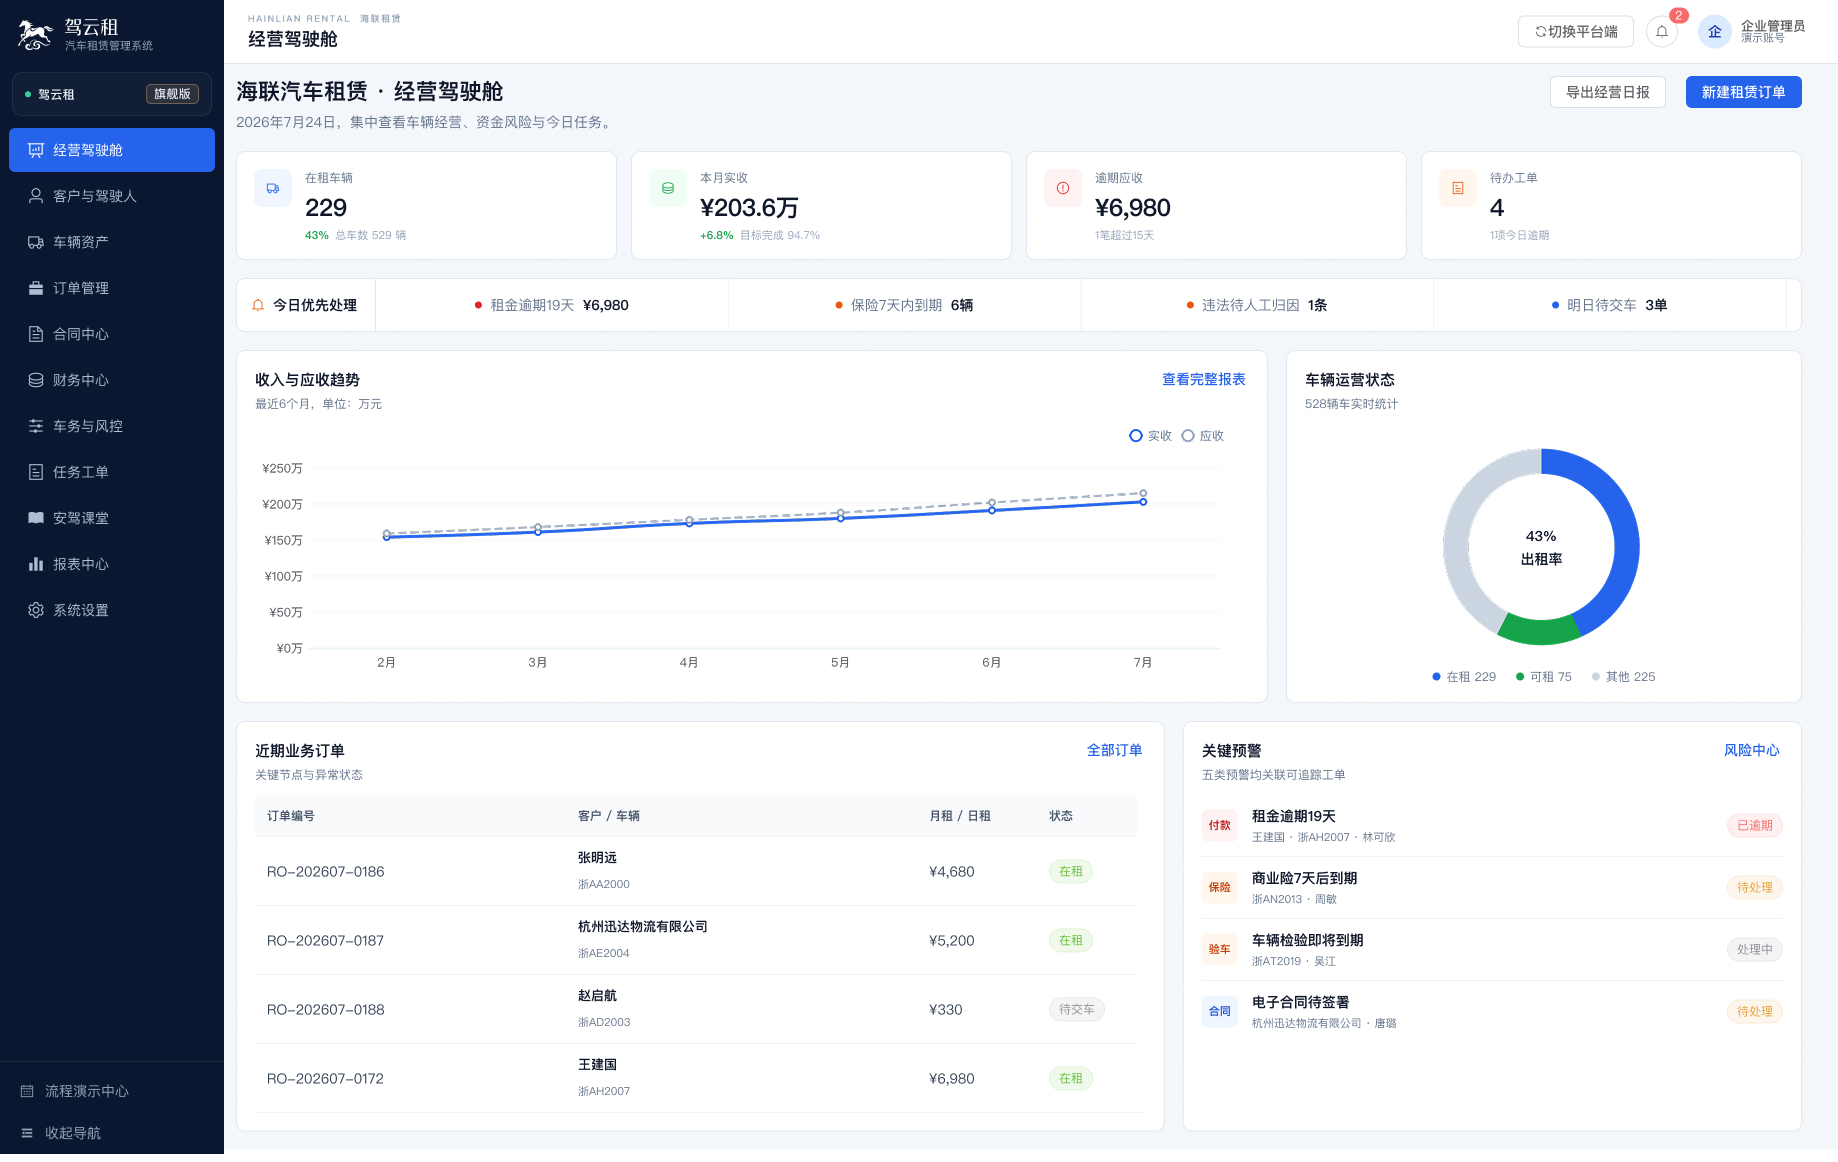Click 租金逾期19天 priority item ¥6,980

[552, 305]
